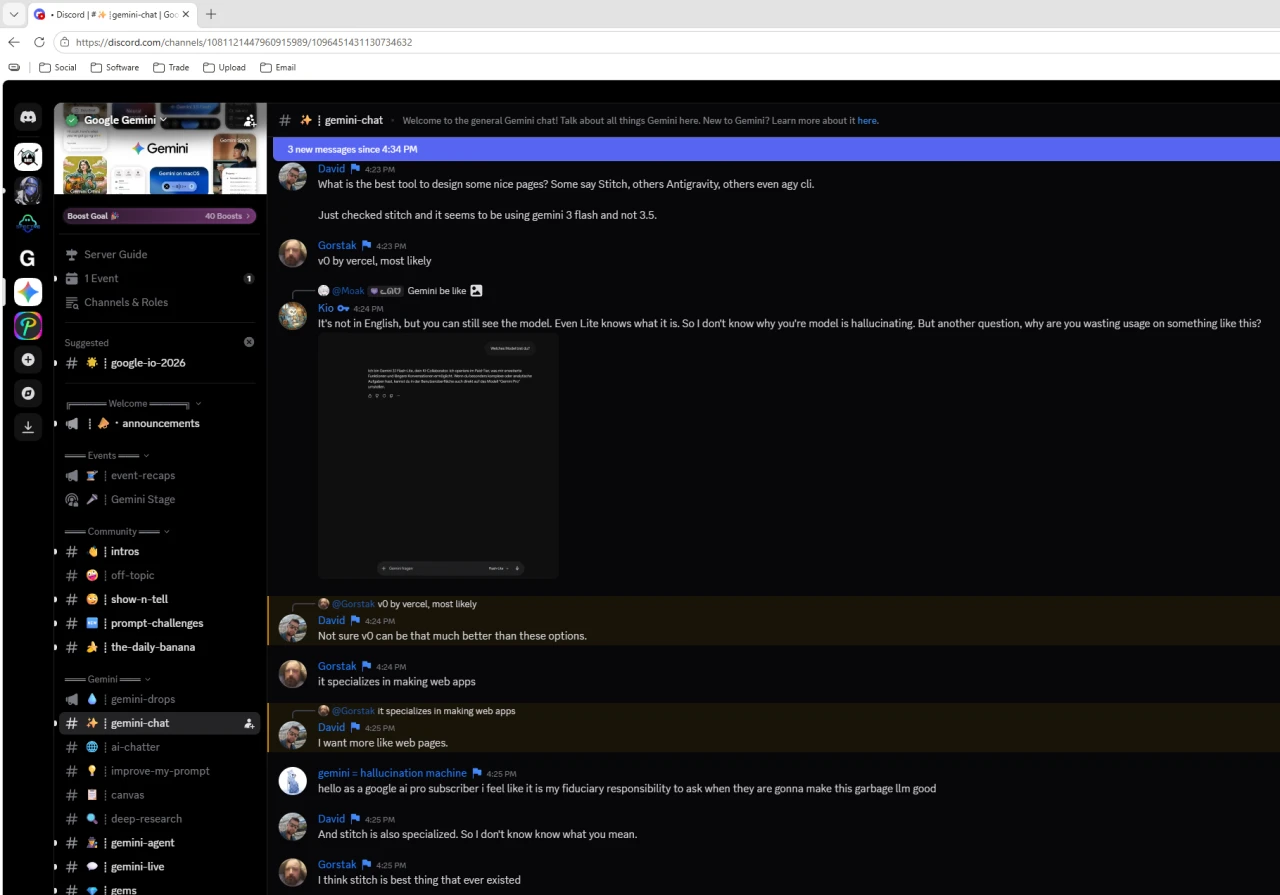Expand the Google Gemini server menu
Viewport: 1280px width, 895px height.
(127, 120)
